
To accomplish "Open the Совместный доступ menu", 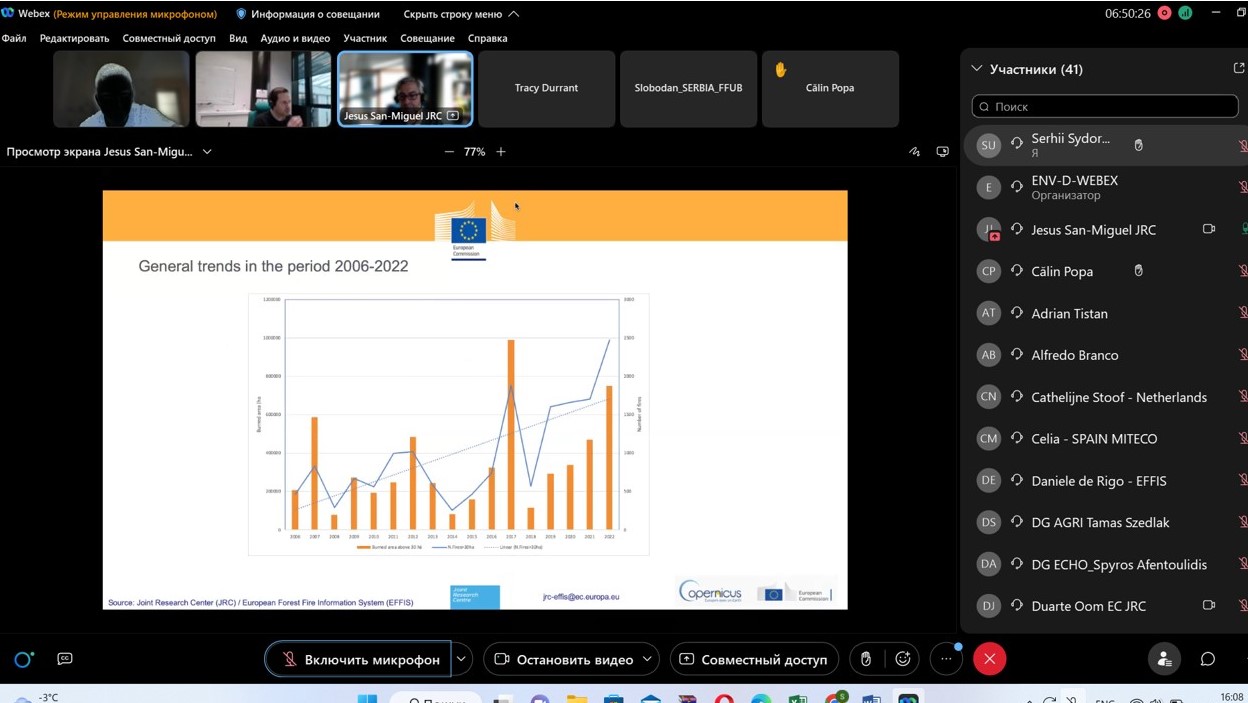I will click(x=169, y=38).
